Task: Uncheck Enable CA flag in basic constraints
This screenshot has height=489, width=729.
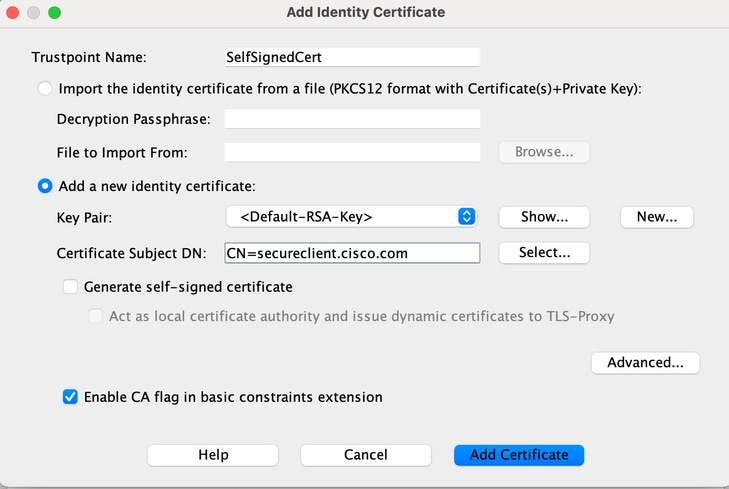Action: 70,397
